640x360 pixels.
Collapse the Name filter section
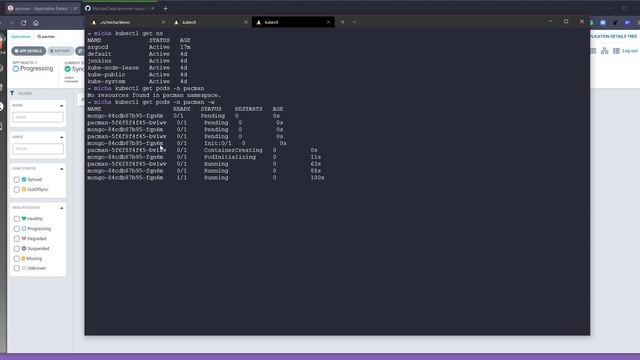[x=62, y=106]
